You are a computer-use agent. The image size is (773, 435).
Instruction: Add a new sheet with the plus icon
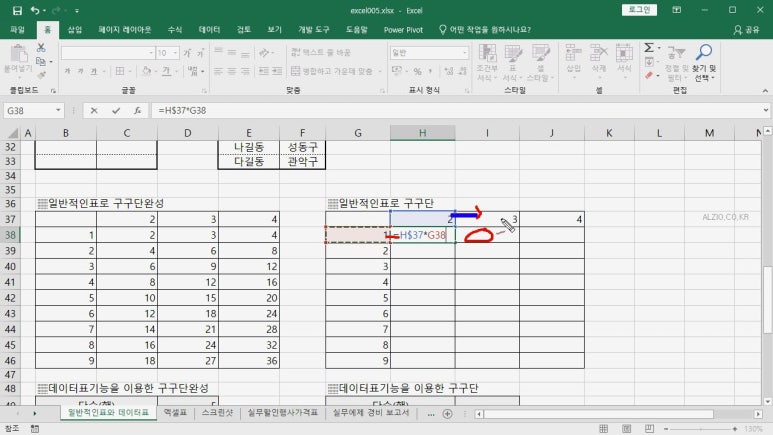[x=447, y=412]
